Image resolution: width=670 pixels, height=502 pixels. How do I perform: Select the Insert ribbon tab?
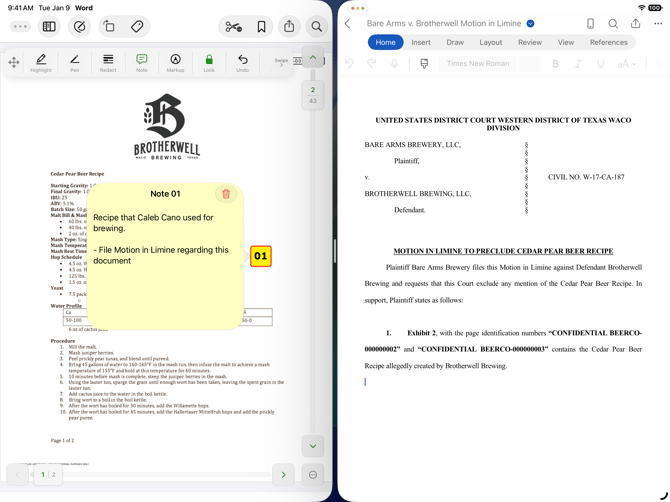[x=421, y=42]
